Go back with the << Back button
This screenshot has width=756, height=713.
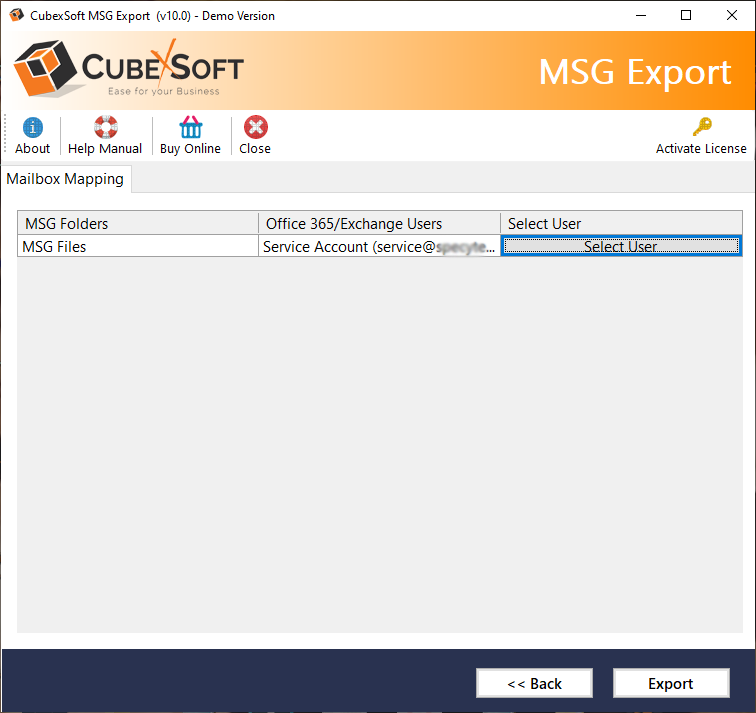point(534,683)
